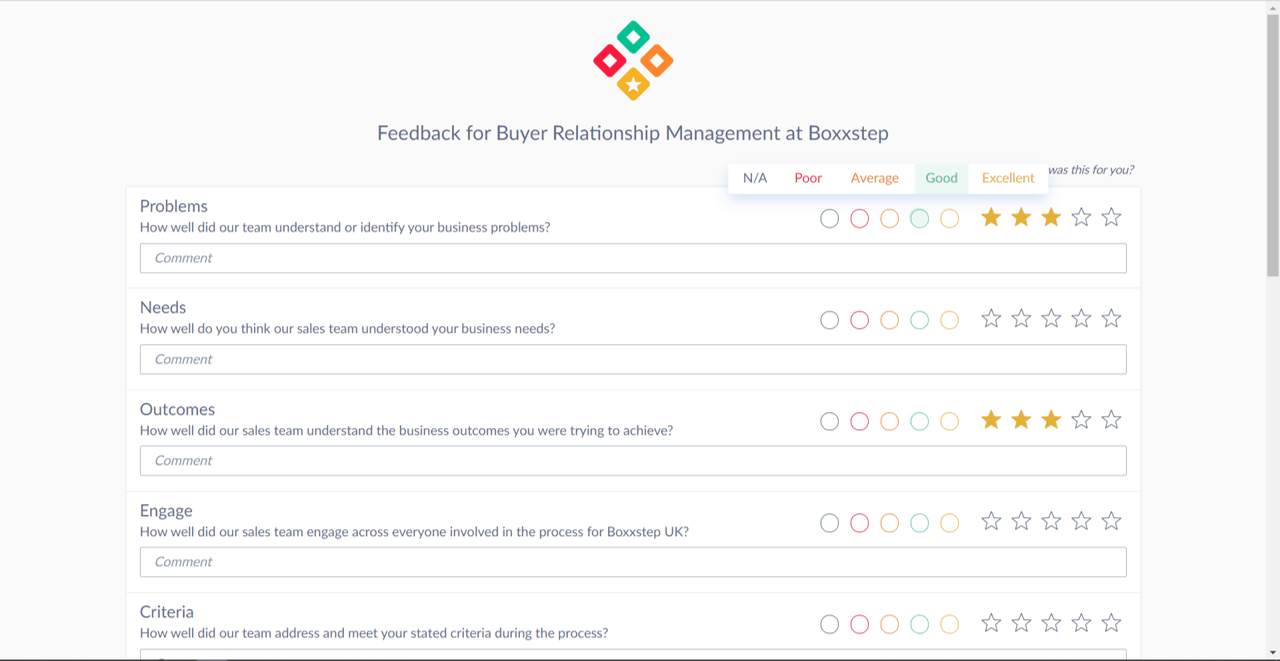The image size is (1280, 661).
Task: Click the N/A label in rating legend
Action: [755, 178]
